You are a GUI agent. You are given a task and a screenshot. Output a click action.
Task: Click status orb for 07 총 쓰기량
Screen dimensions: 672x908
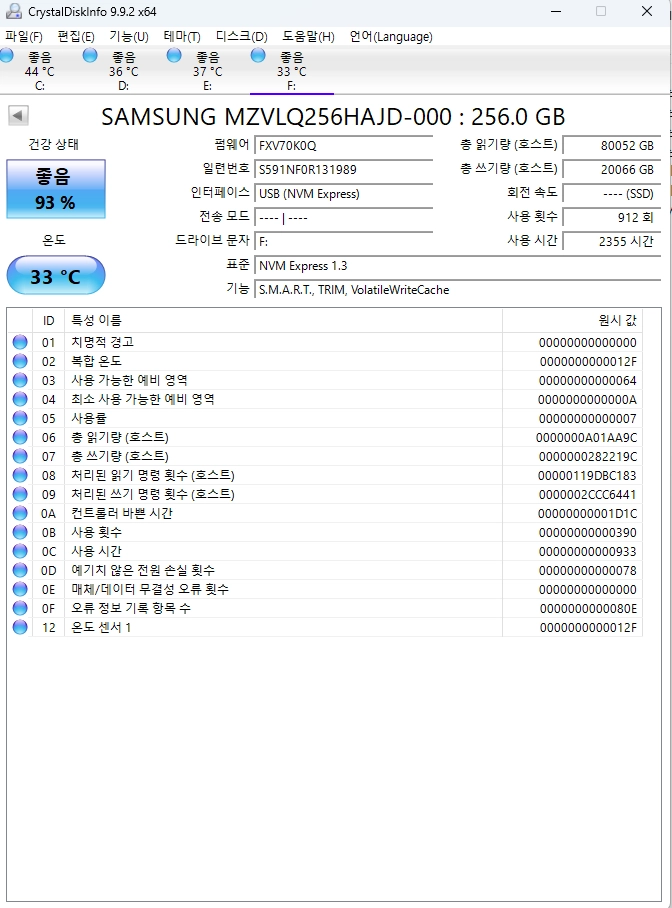point(20,456)
